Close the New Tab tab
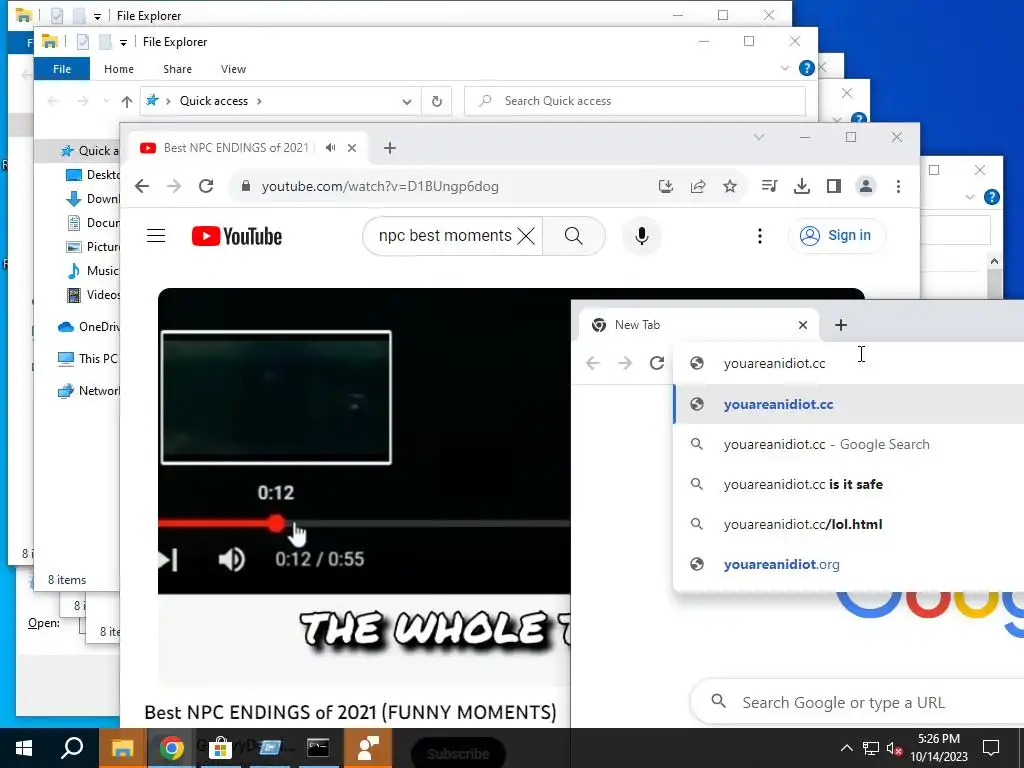 coord(803,325)
